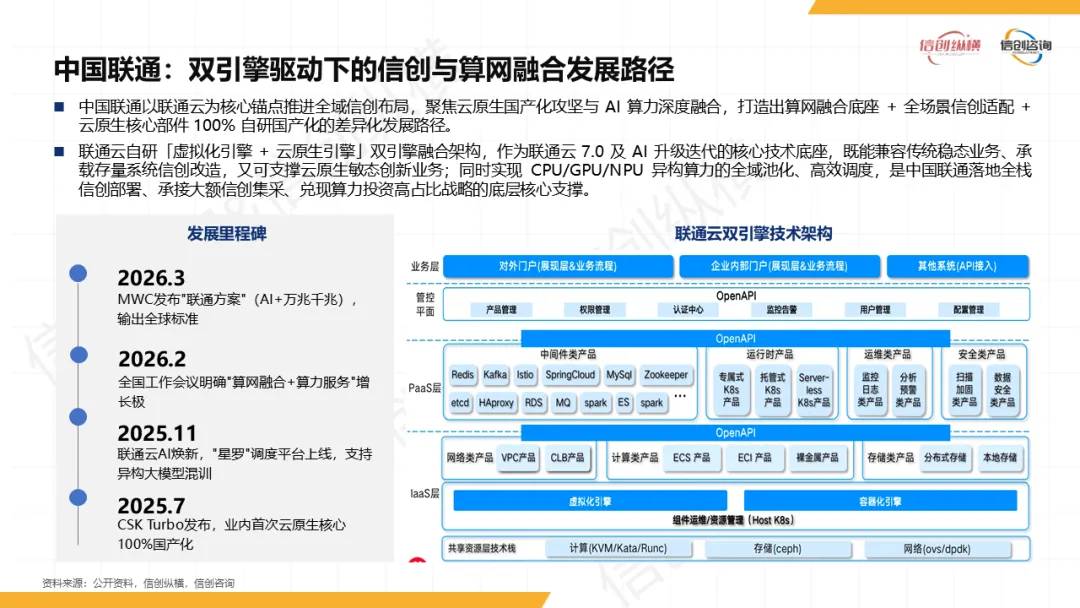Image resolution: width=1080 pixels, height=608 pixels.
Task: Click the SpringCloud box
Action: click(x=570, y=375)
